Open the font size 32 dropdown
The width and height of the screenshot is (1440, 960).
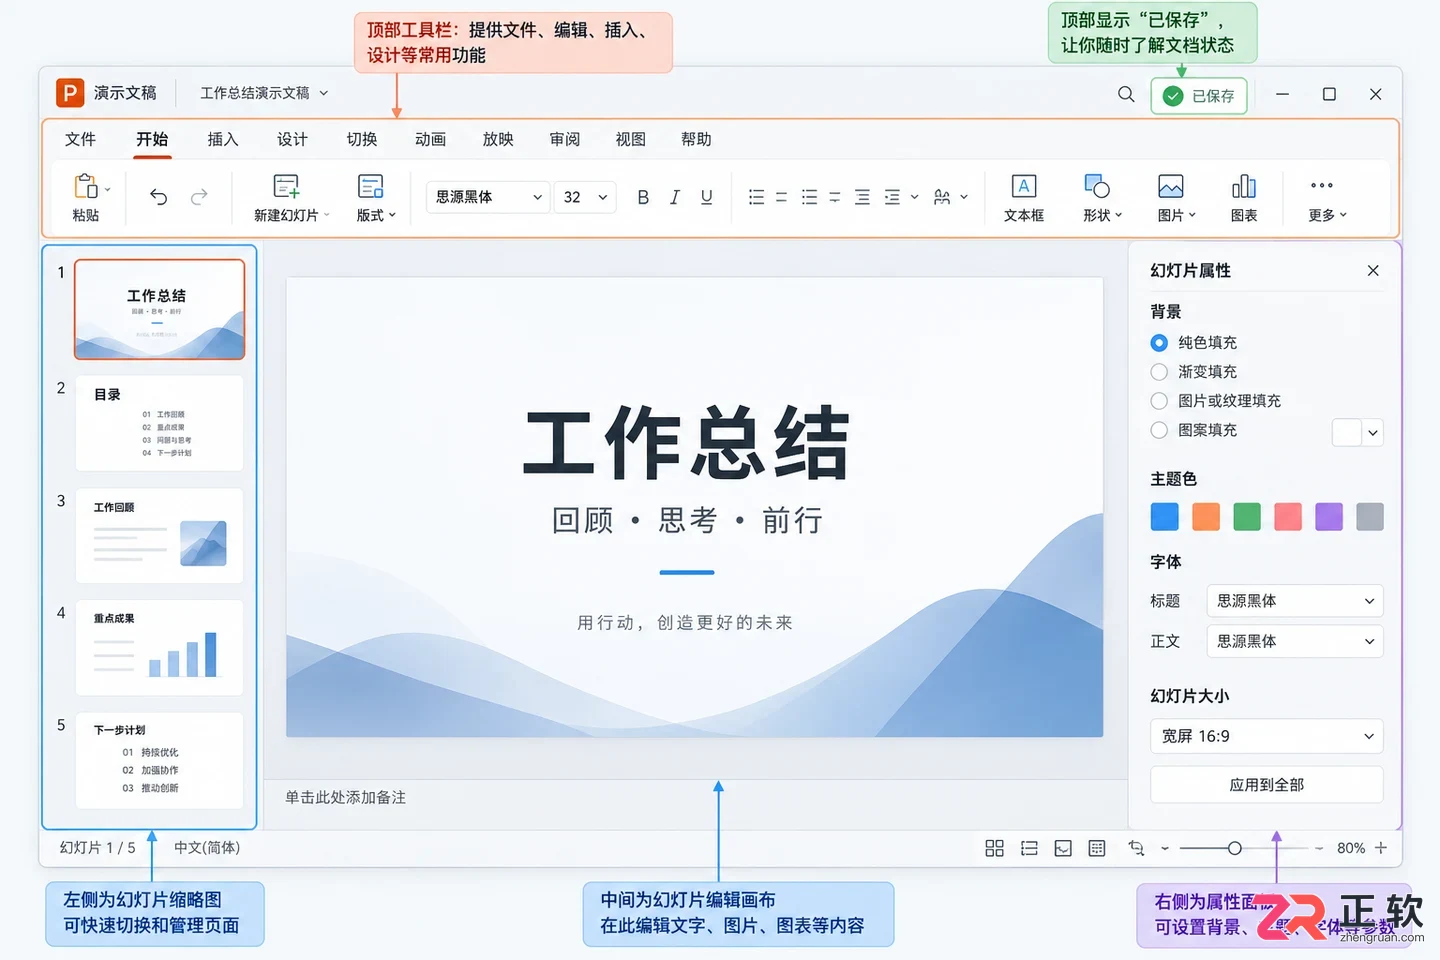[585, 197]
